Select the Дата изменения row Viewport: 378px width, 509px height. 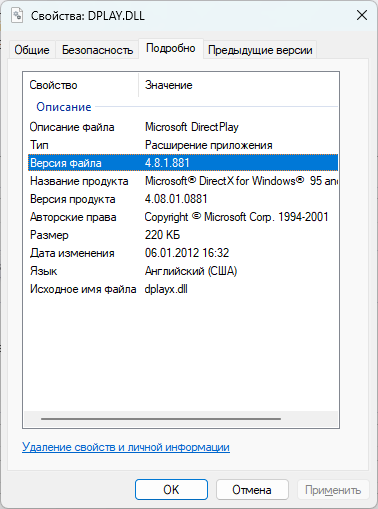click(183, 253)
